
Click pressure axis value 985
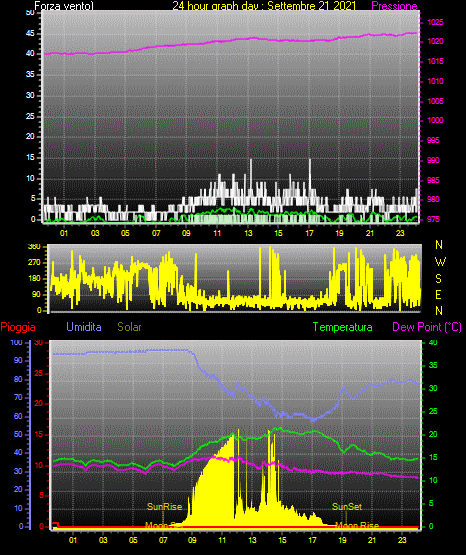point(433,180)
